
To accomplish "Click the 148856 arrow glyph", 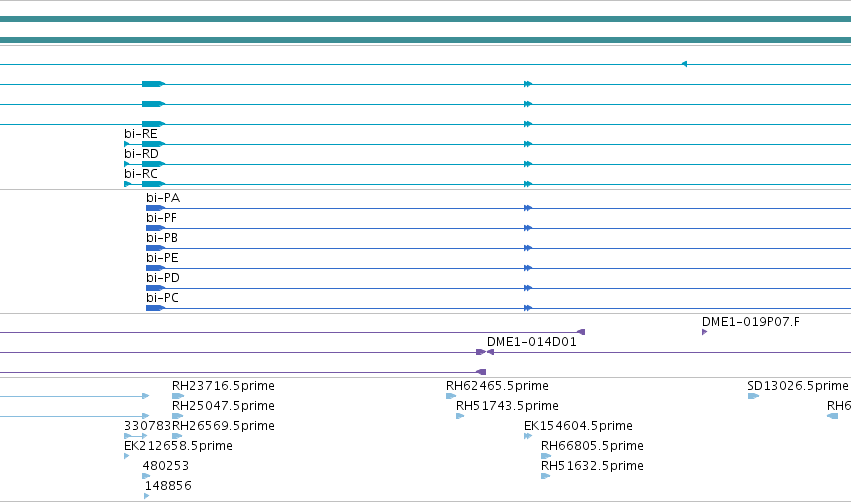I will click(147, 496).
